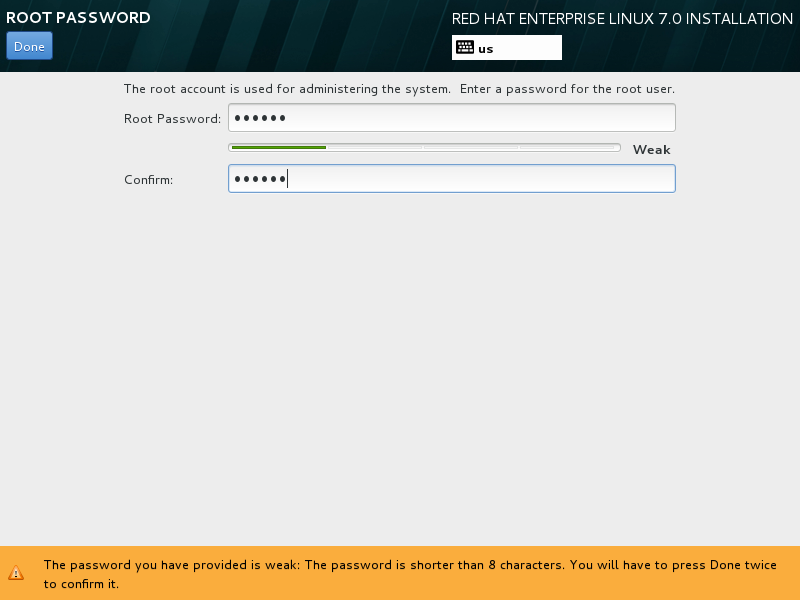Click the green filled strength bar segment
This screenshot has width=800, height=600.
click(x=278, y=148)
